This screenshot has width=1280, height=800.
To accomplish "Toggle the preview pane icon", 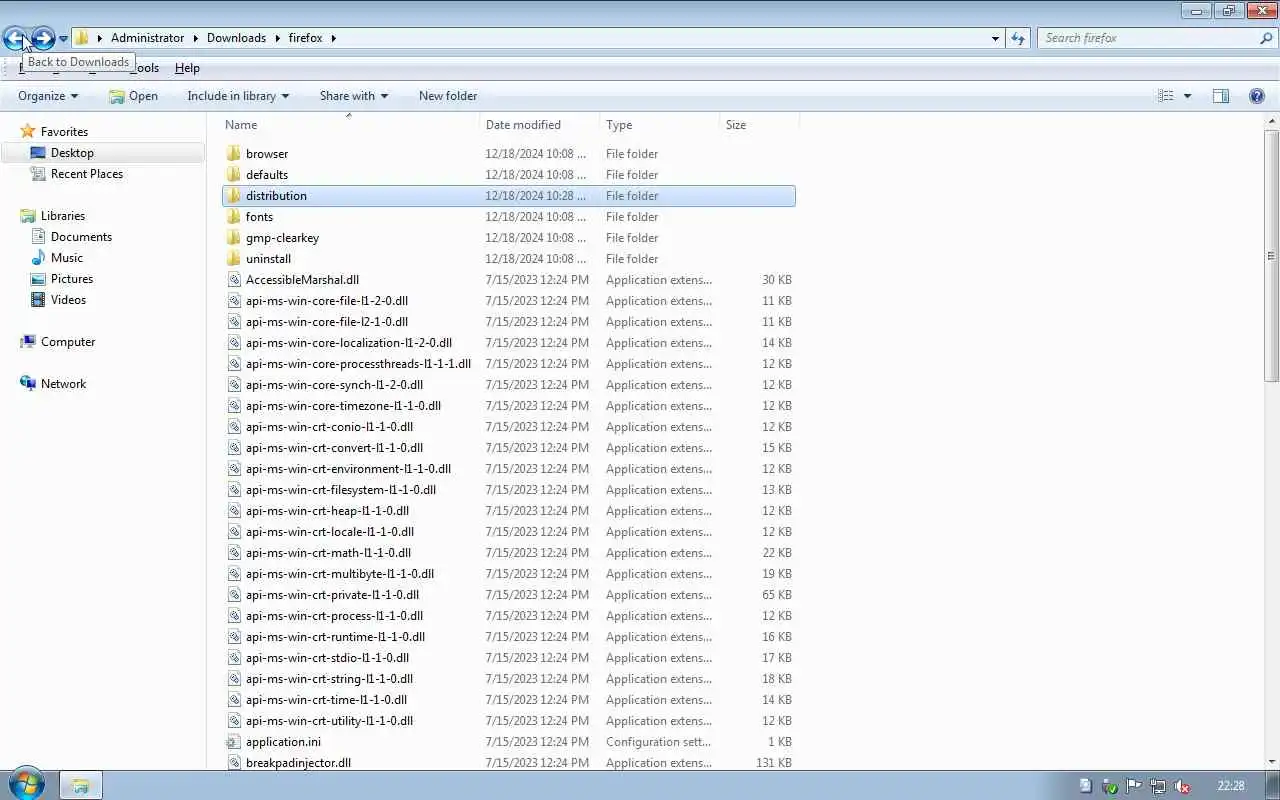I will coord(1221,96).
